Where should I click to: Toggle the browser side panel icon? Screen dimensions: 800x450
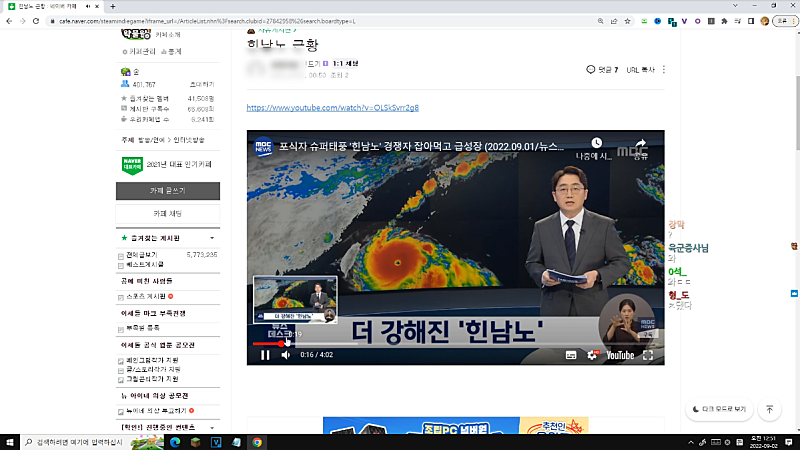(x=751, y=21)
